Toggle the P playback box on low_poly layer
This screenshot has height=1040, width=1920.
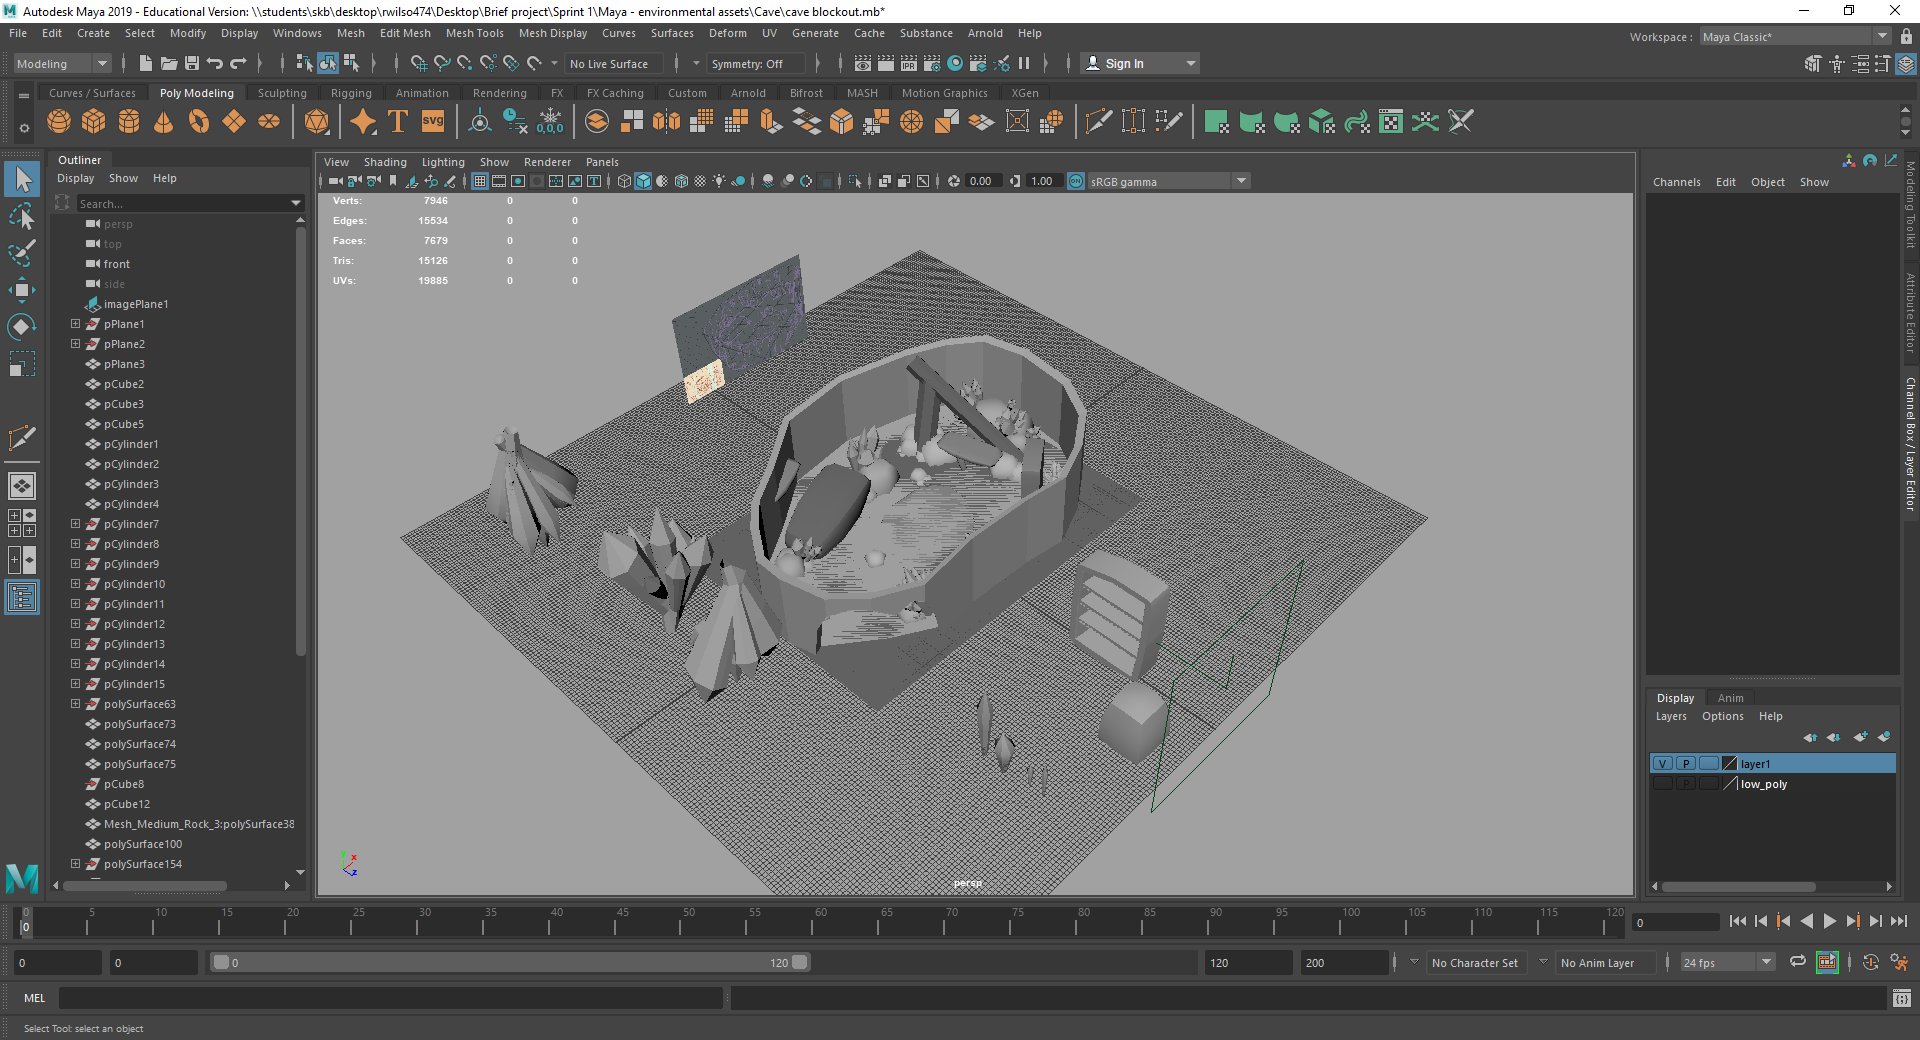pos(1686,784)
